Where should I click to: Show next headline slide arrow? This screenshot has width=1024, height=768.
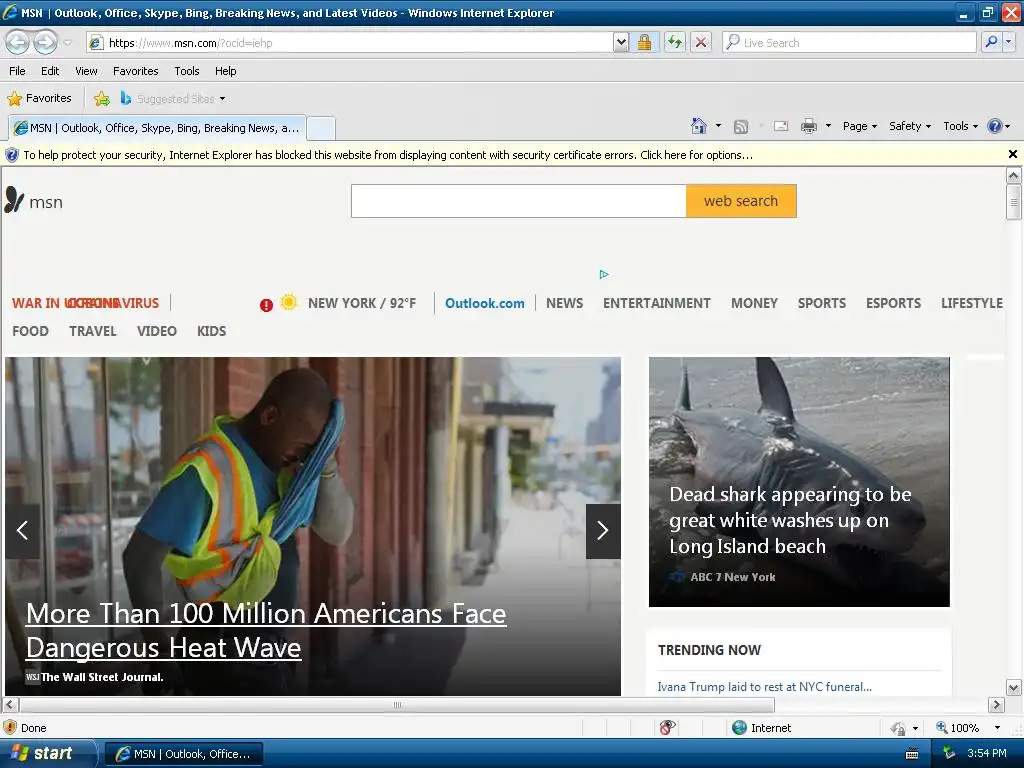(x=603, y=530)
